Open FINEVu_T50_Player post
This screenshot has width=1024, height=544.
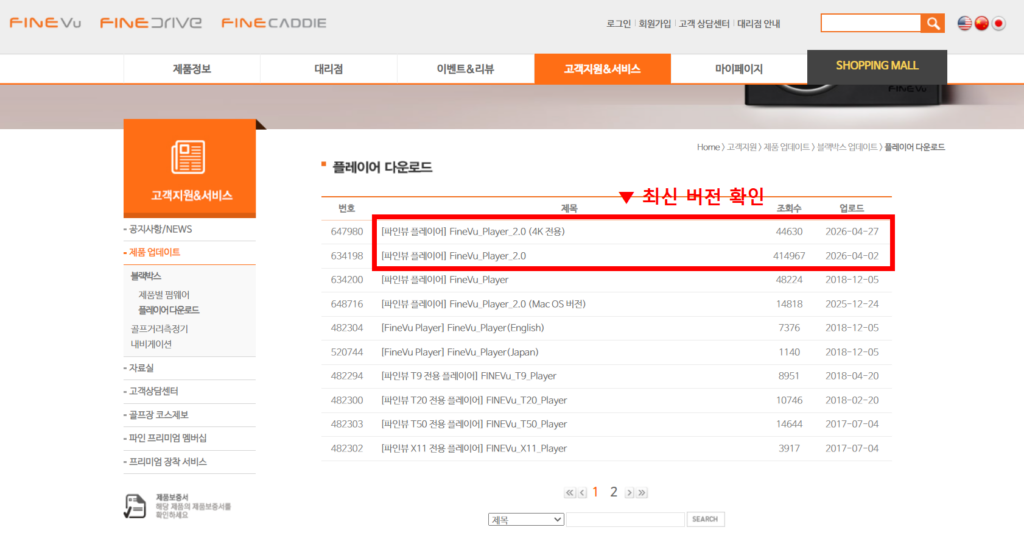(x=473, y=424)
